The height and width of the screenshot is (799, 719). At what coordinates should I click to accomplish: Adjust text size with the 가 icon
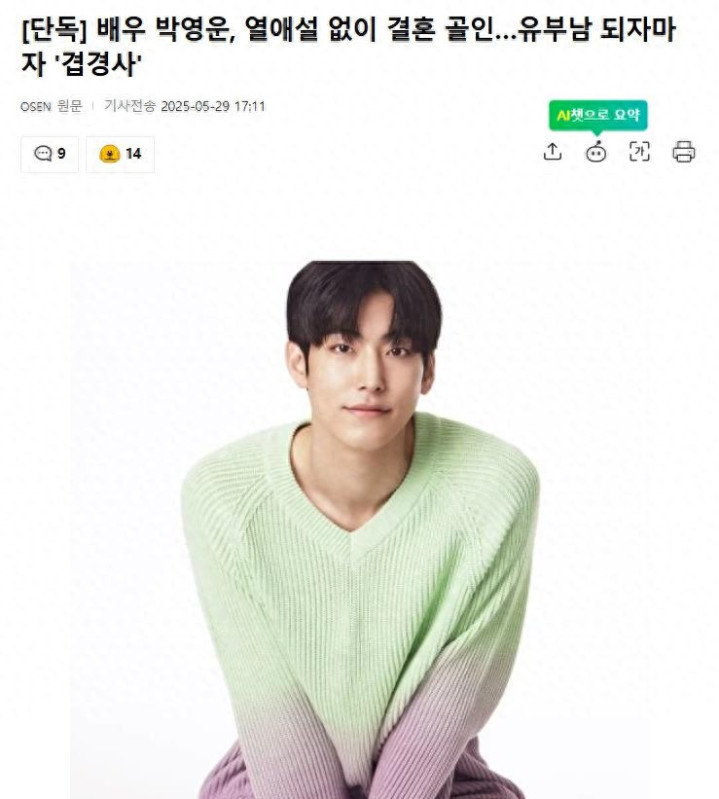[640, 152]
